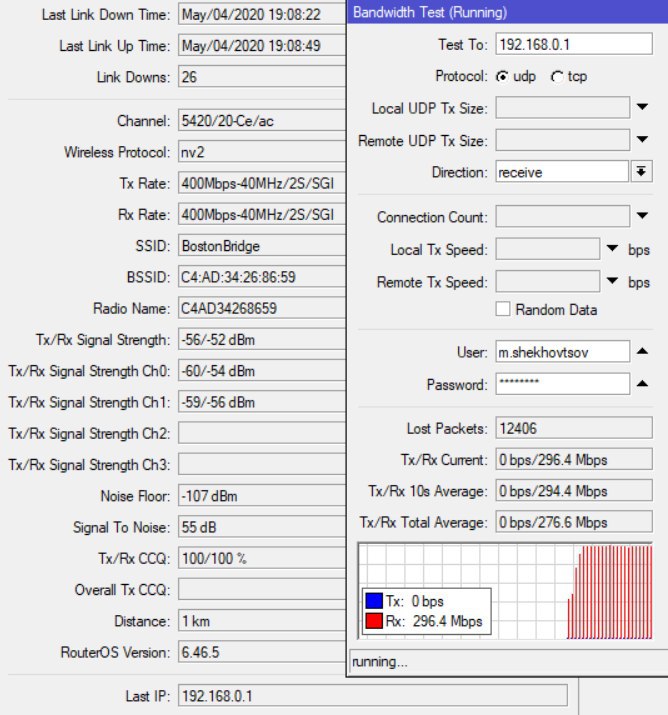Click the Rx: 296.4 Mbps legend text
Viewport: 668px width, 715px height.
[x=434, y=621]
